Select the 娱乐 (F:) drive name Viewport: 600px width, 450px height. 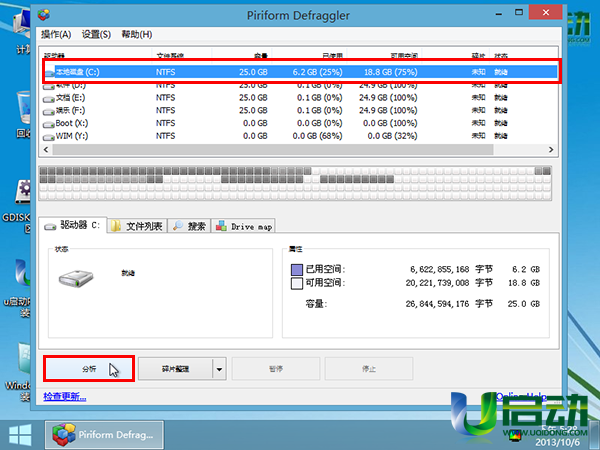70,110
